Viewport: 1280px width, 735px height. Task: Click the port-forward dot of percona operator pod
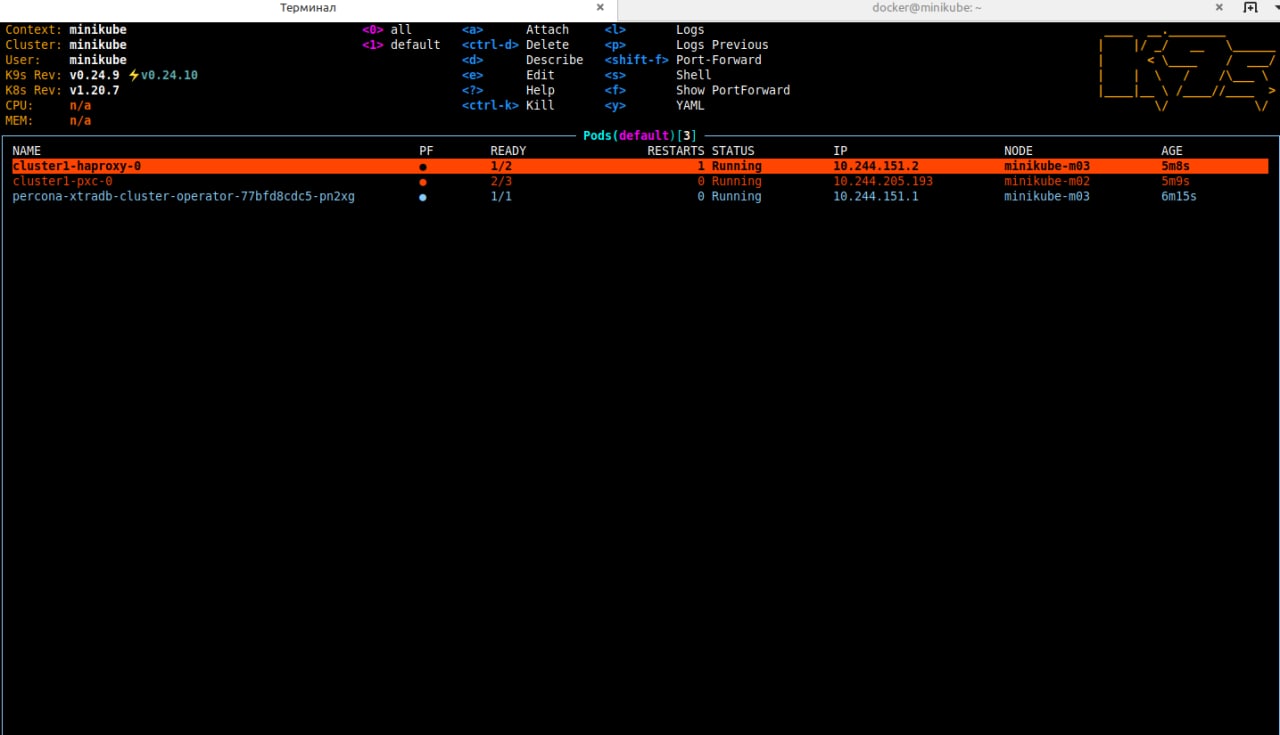click(x=423, y=197)
